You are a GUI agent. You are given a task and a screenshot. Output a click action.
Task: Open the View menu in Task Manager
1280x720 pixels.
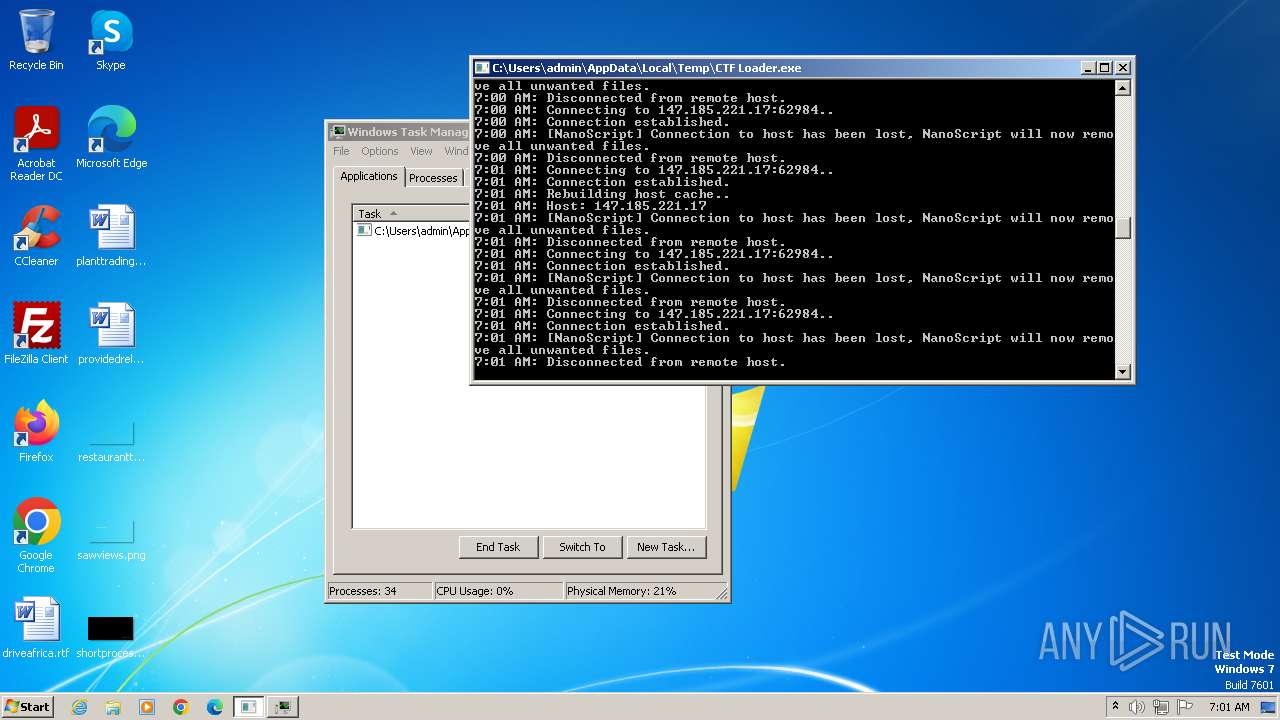[421, 151]
